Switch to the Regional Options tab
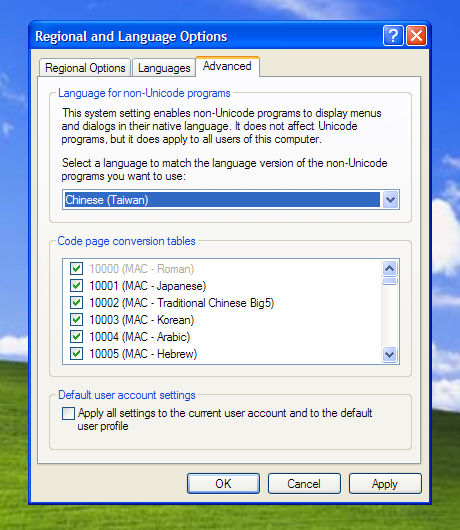 click(85, 68)
